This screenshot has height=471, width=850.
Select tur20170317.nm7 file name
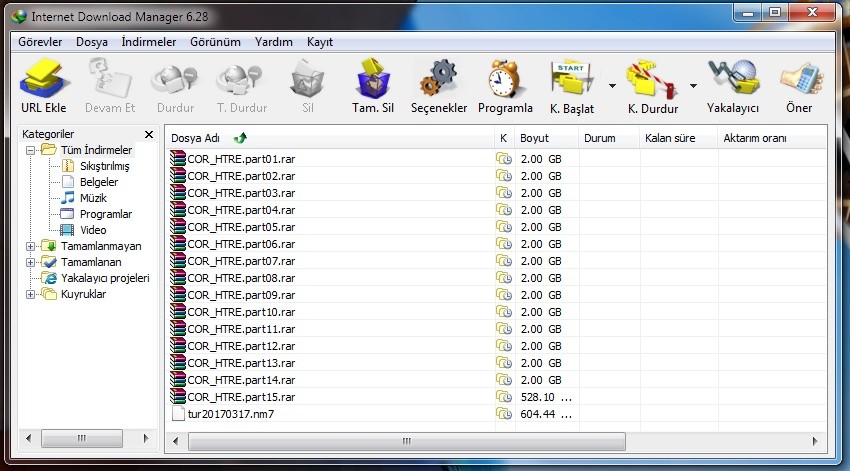click(x=231, y=414)
